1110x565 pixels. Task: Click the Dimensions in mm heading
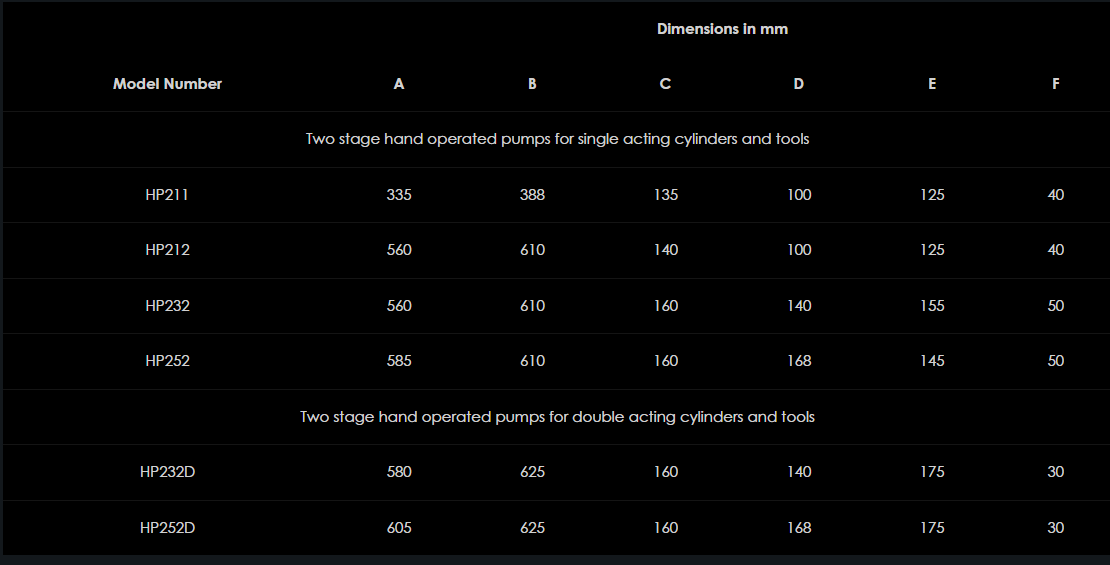tap(722, 29)
